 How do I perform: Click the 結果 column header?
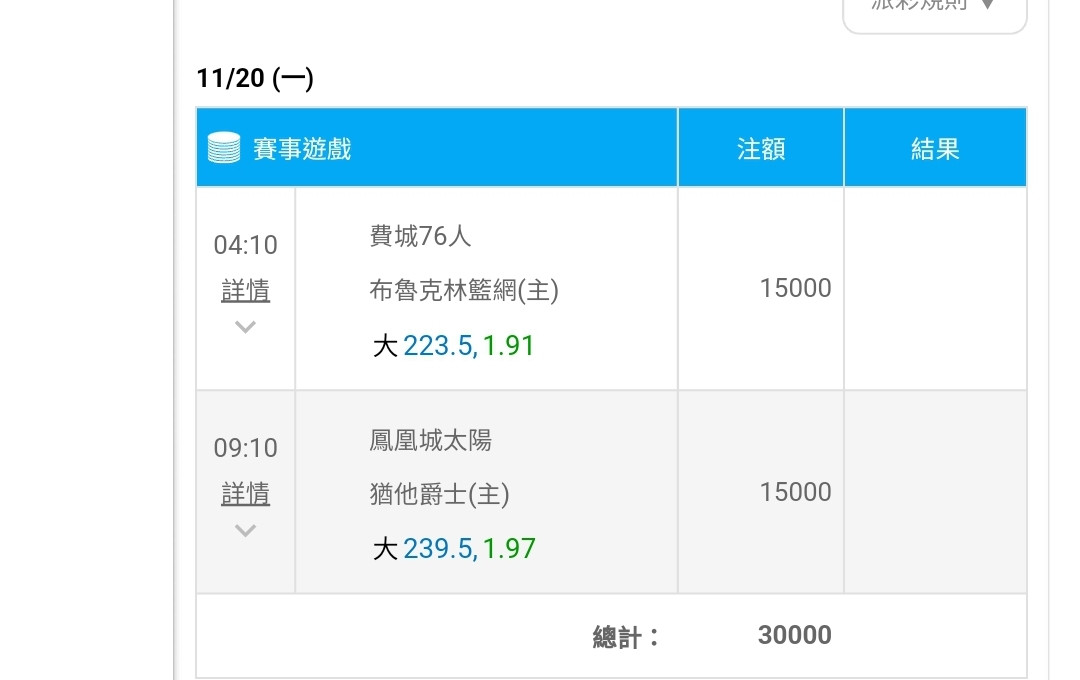click(x=935, y=147)
